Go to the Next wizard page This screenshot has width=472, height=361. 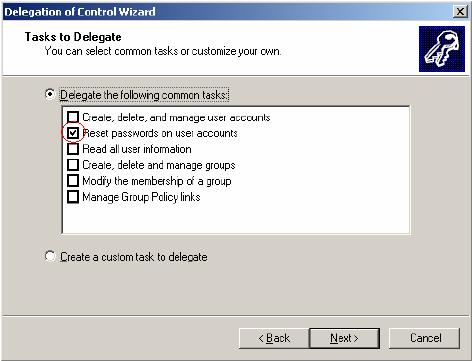click(x=344, y=338)
